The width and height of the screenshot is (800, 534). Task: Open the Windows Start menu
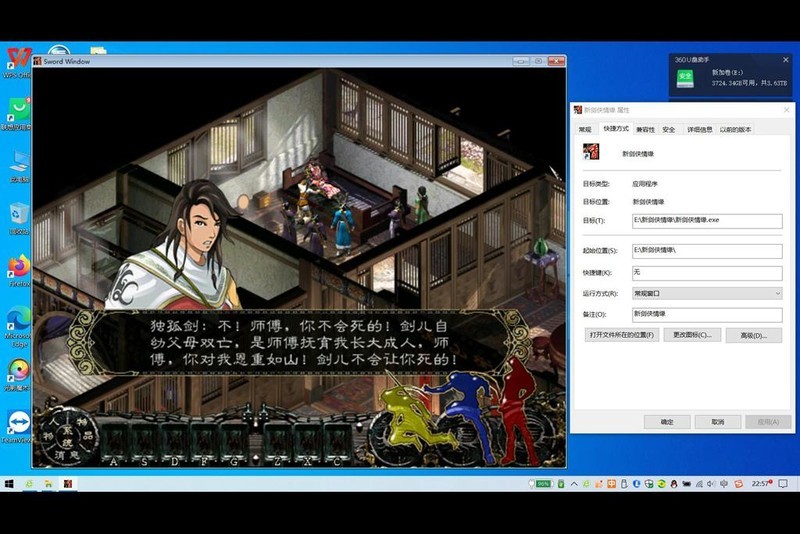click(9, 484)
